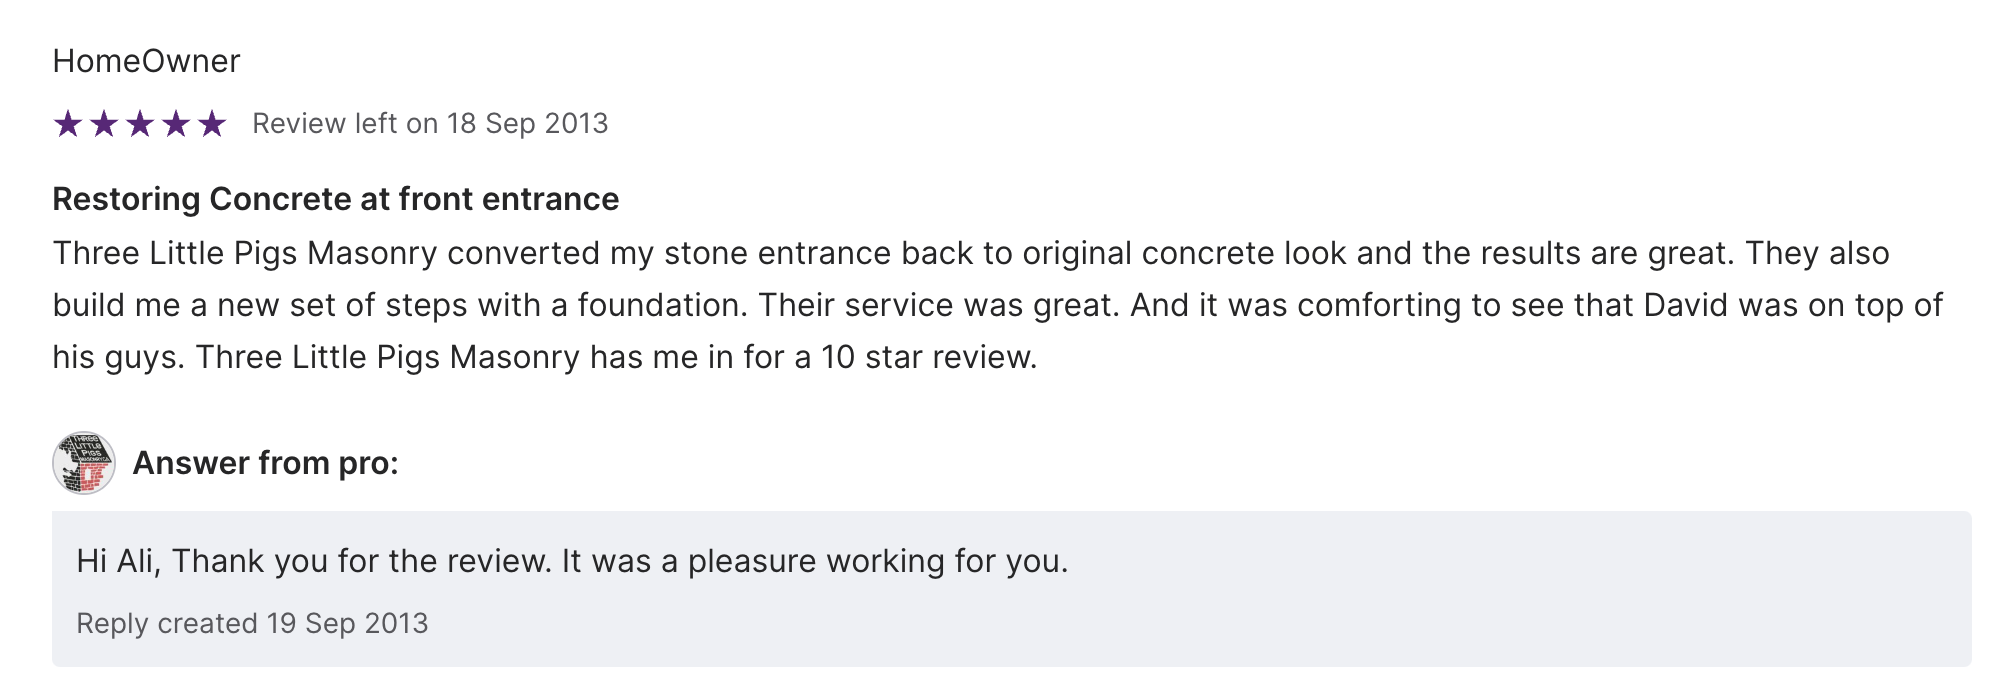2010x680 pixels.
Task: Select the third star in rating
Action: 140,124
